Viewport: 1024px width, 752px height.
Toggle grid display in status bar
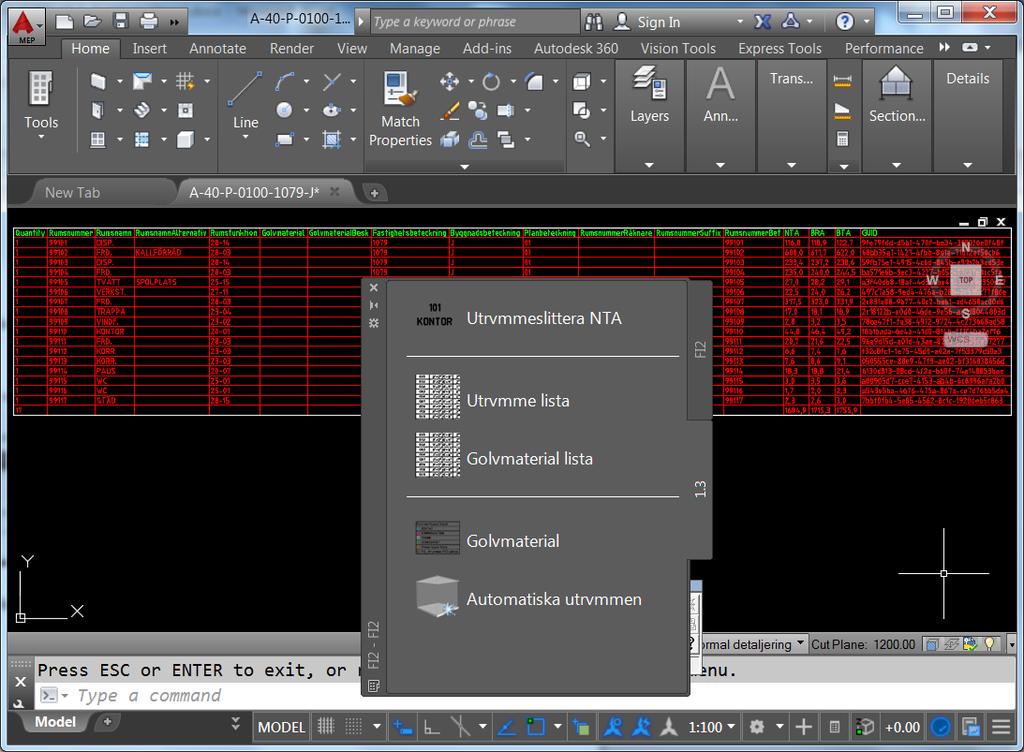point(326,726)
